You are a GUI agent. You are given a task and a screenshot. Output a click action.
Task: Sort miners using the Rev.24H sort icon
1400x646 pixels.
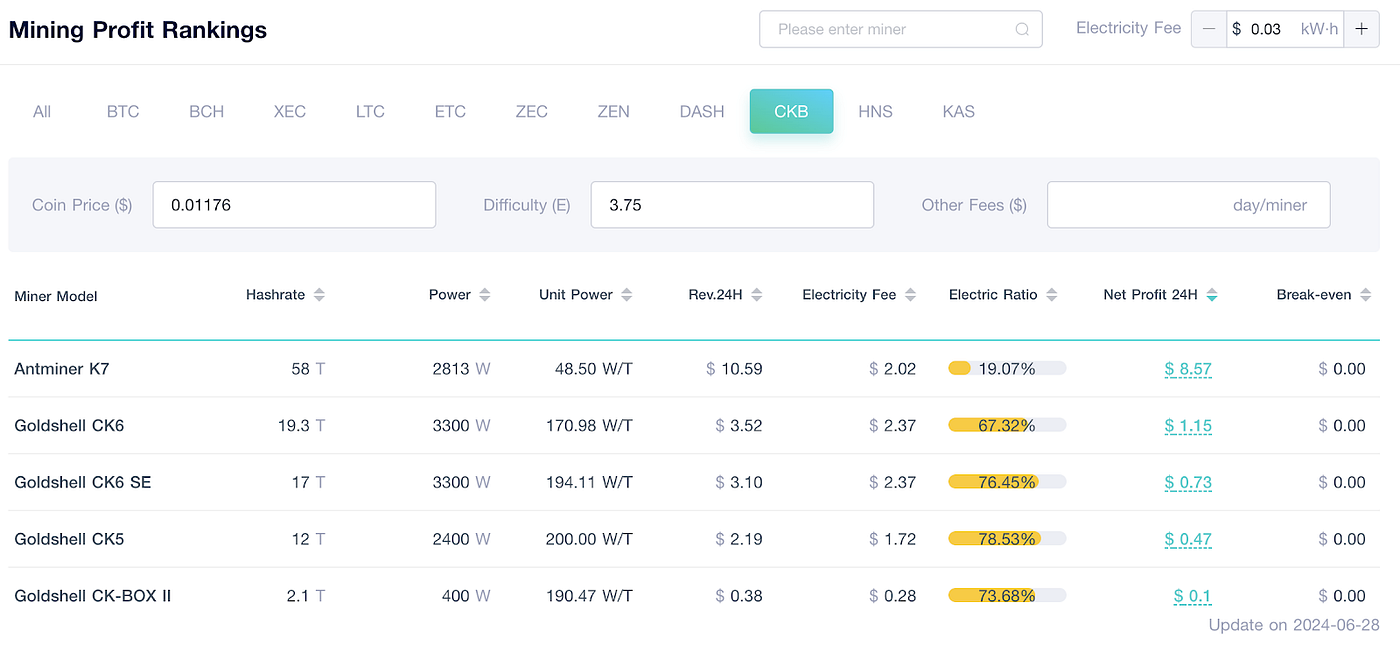tap(755, 294)
